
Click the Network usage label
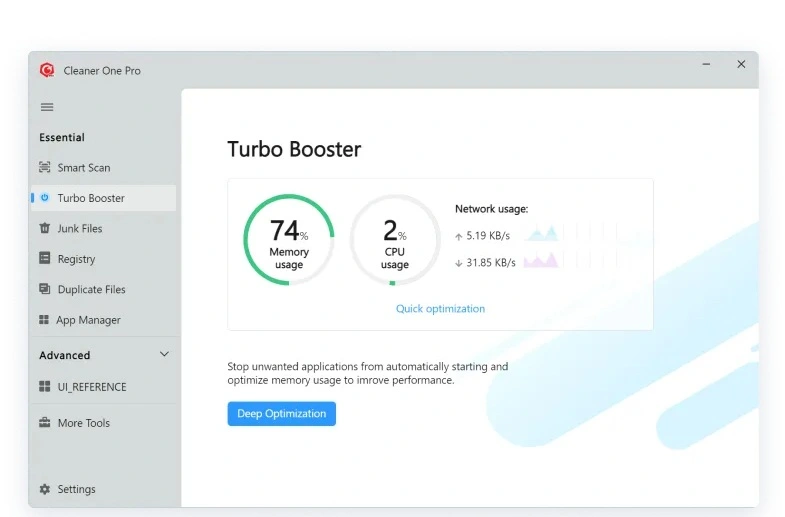click(x=492, y=209)
